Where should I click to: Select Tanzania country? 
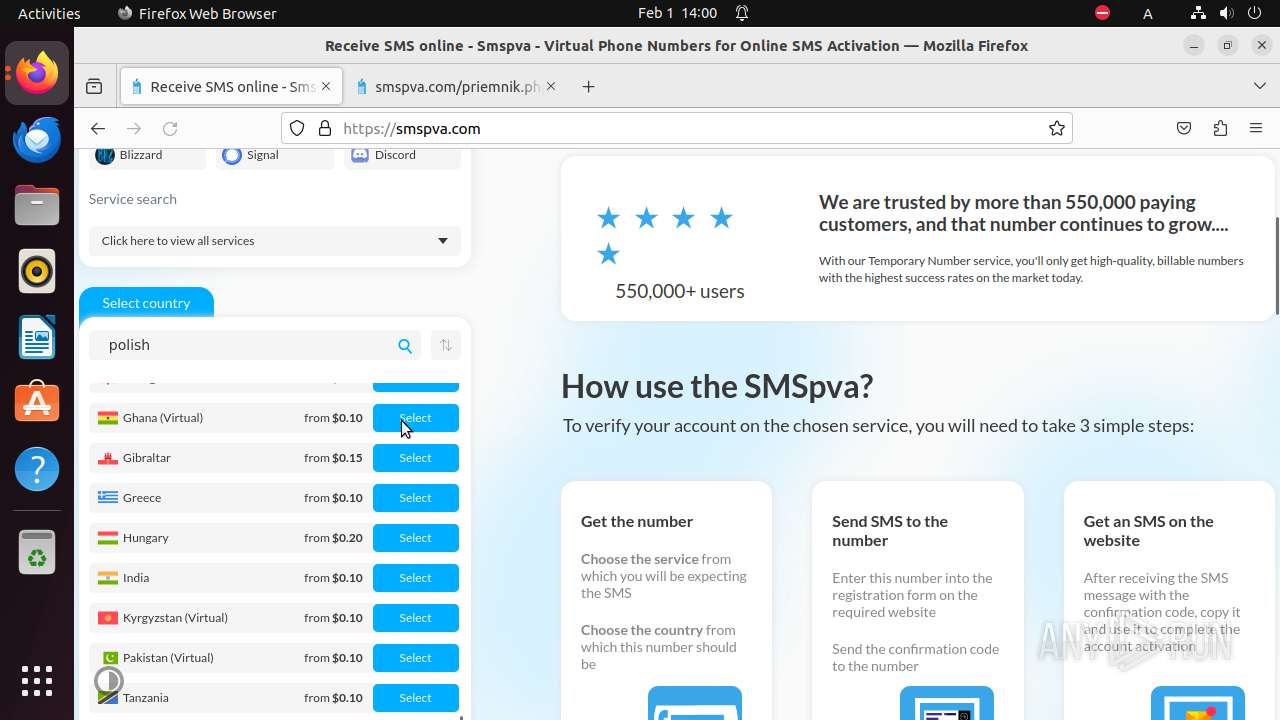(415, 698)
